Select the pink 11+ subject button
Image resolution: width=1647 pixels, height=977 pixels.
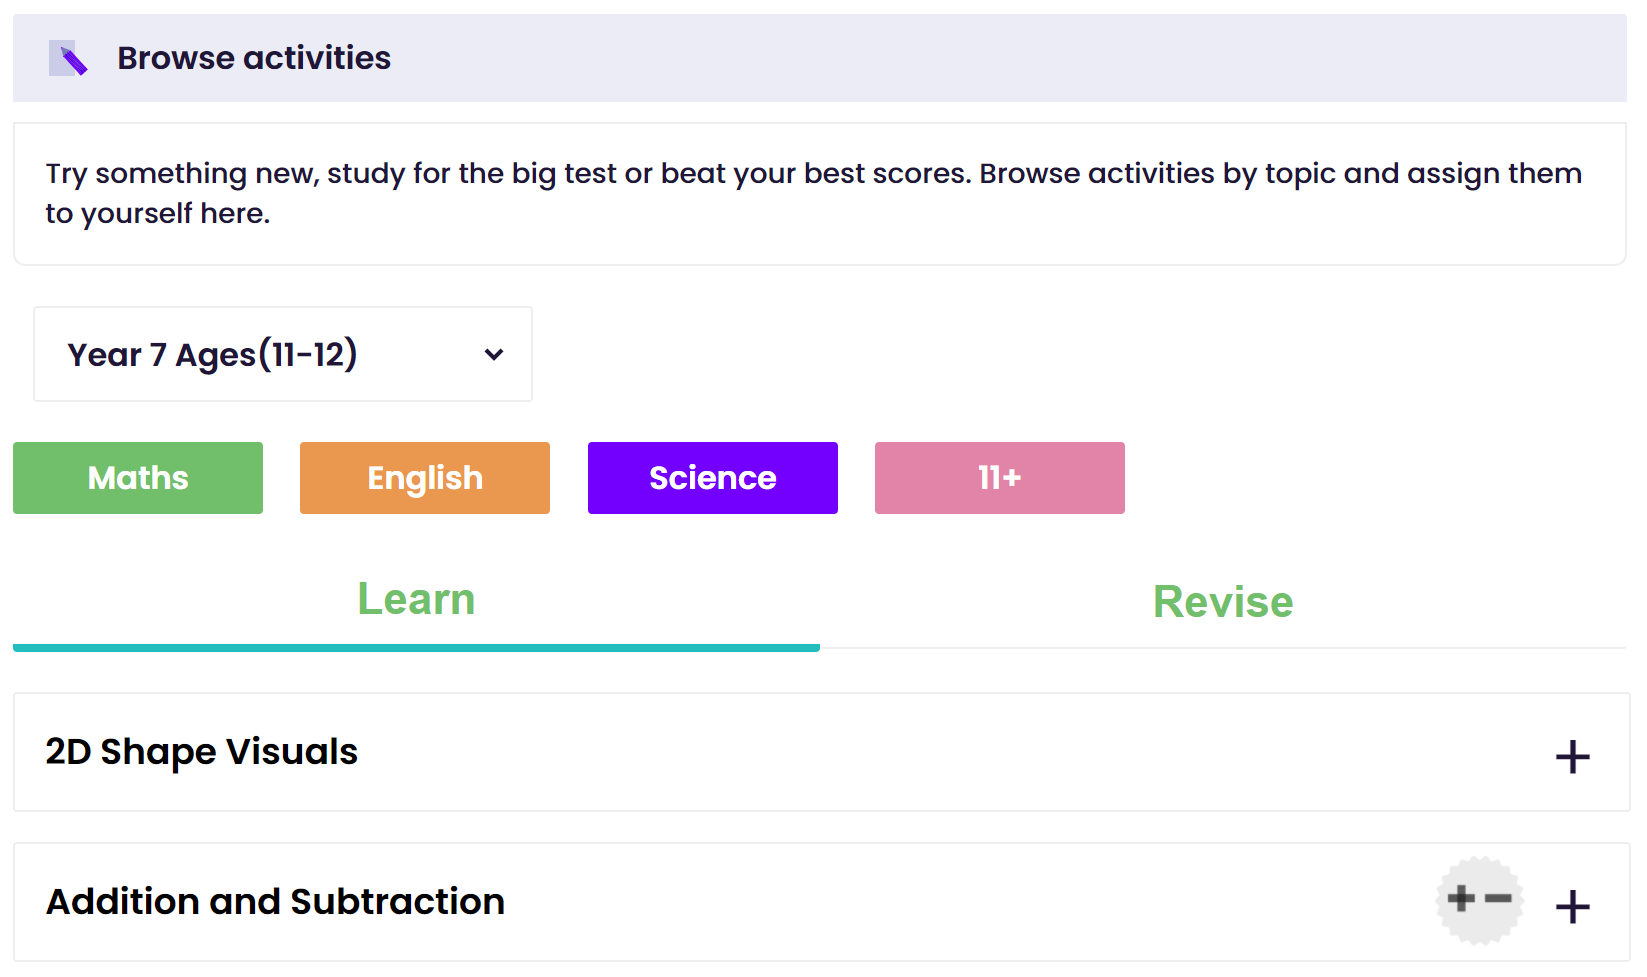1000,478
